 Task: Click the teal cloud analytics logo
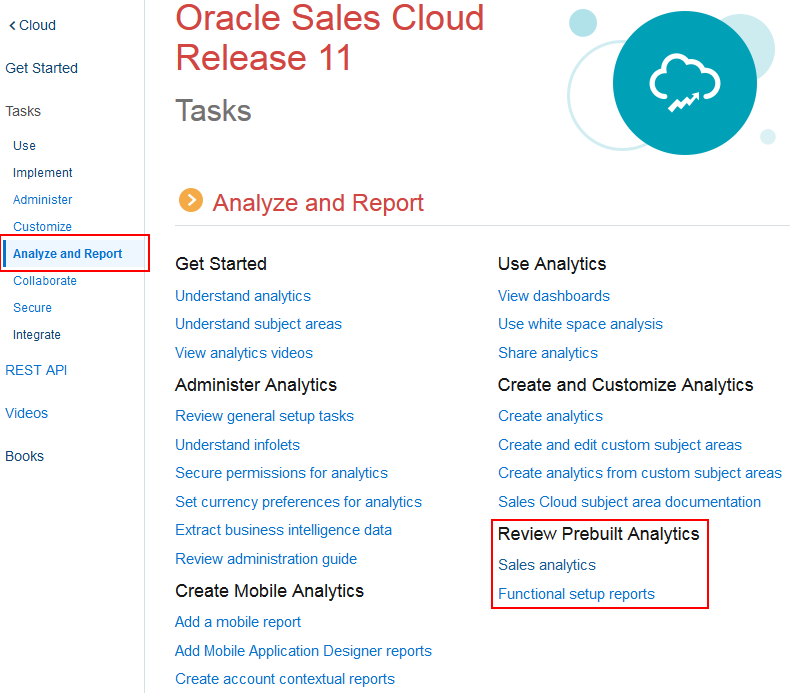684,83
